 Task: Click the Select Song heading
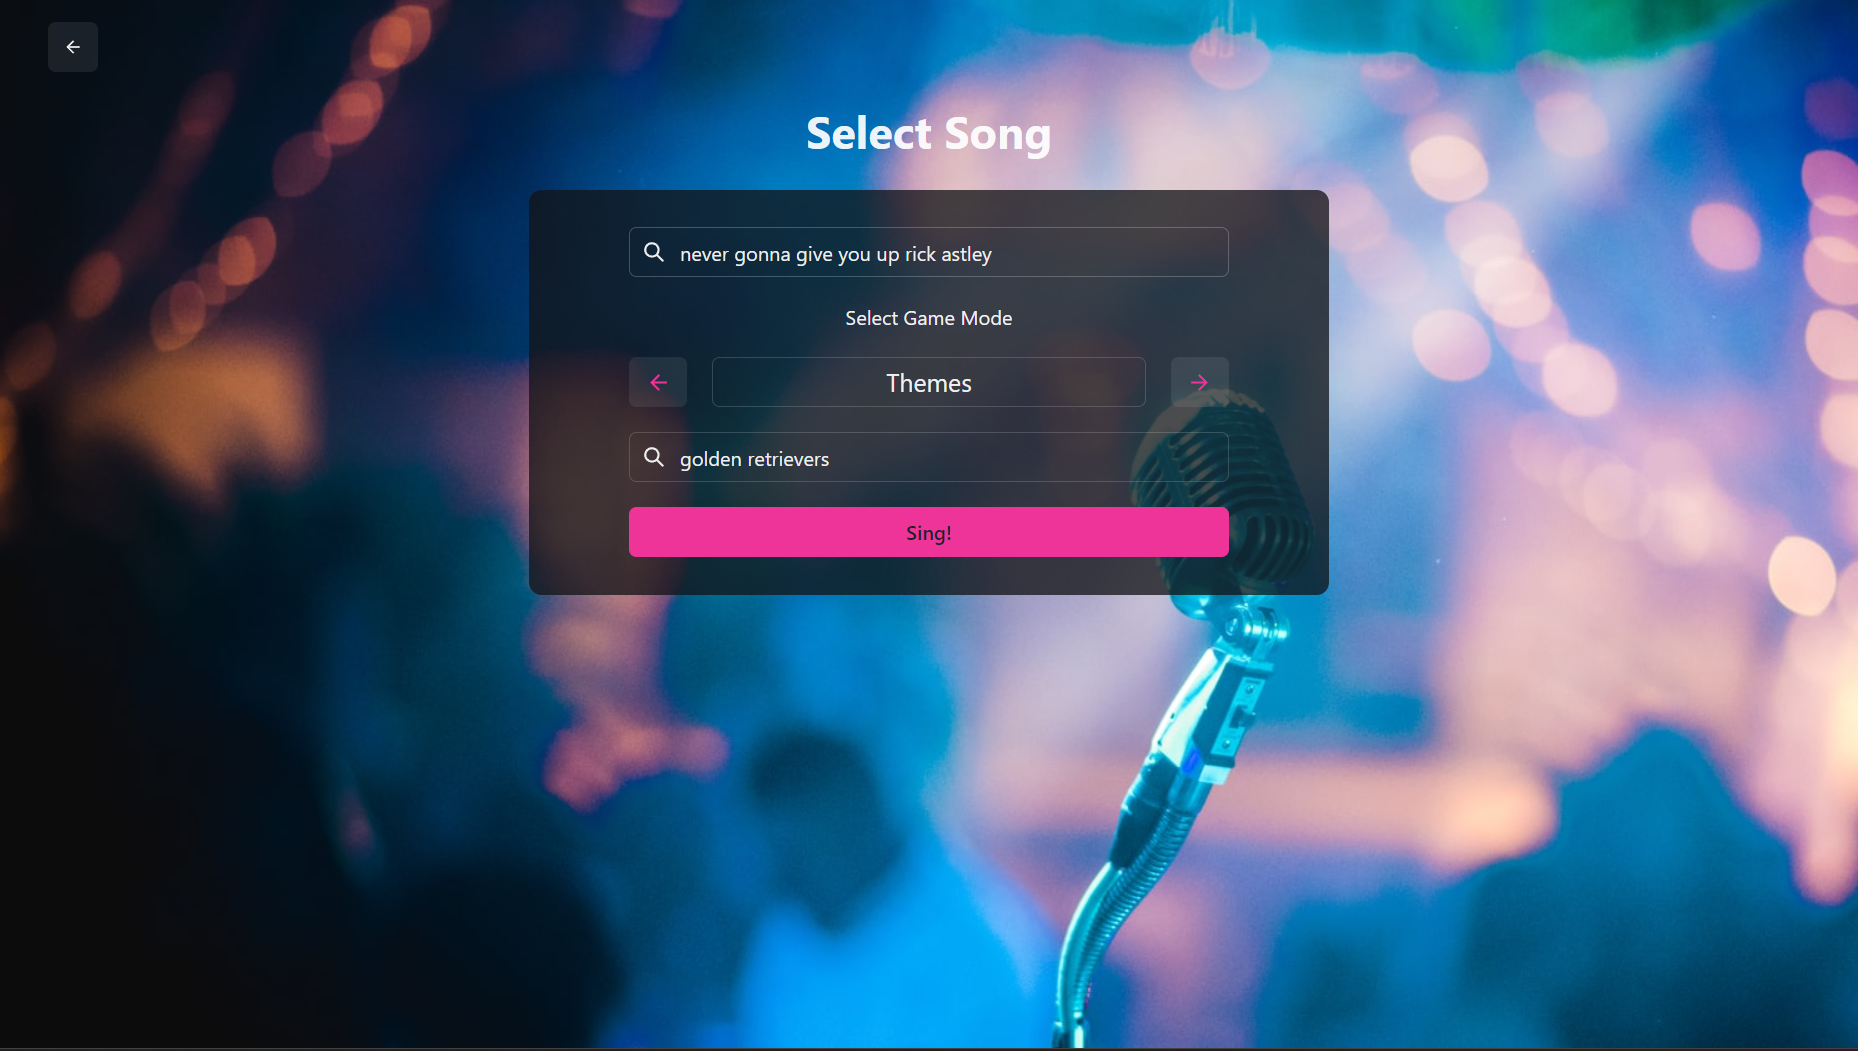click(929, 134)
